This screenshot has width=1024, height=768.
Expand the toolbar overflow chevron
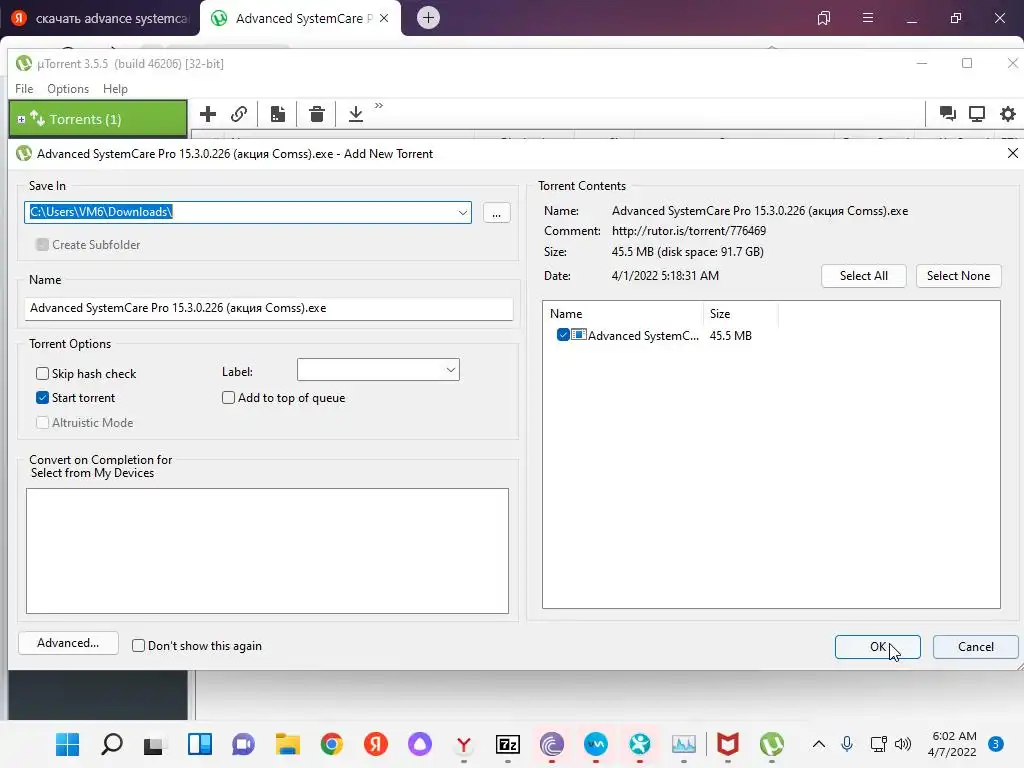coord(379,106)
